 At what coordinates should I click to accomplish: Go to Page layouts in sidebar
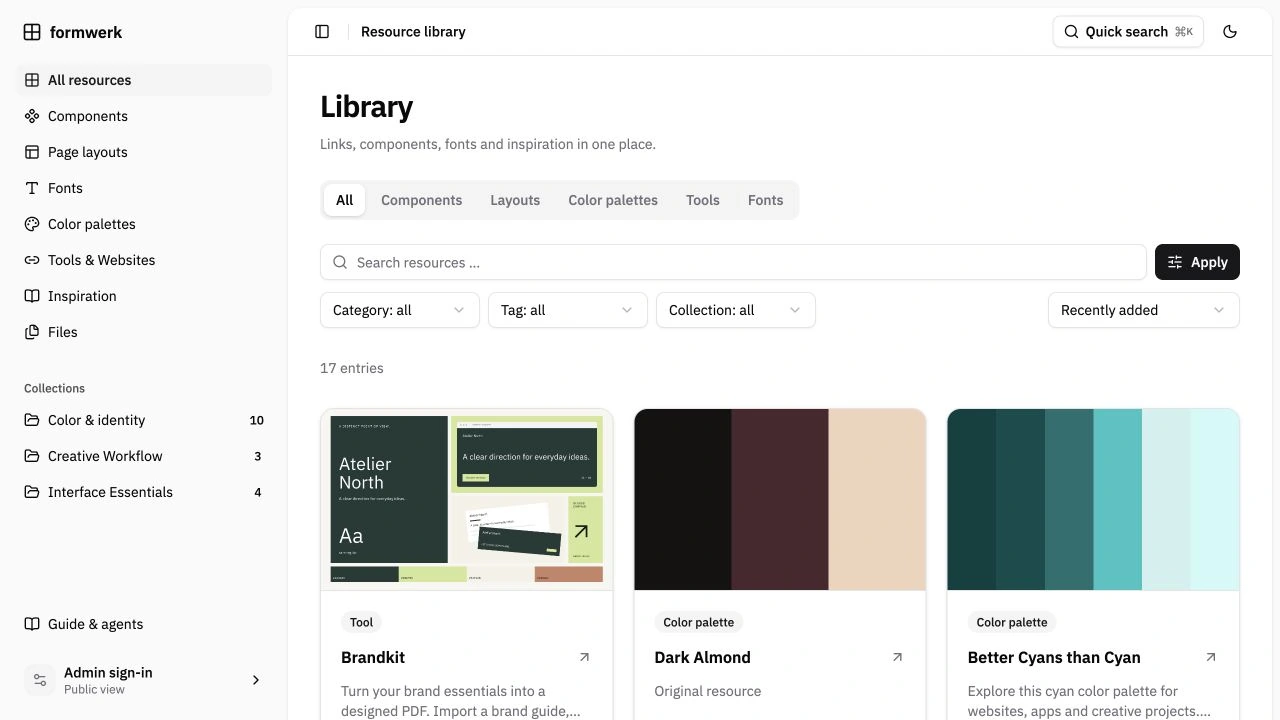(144, 152)
